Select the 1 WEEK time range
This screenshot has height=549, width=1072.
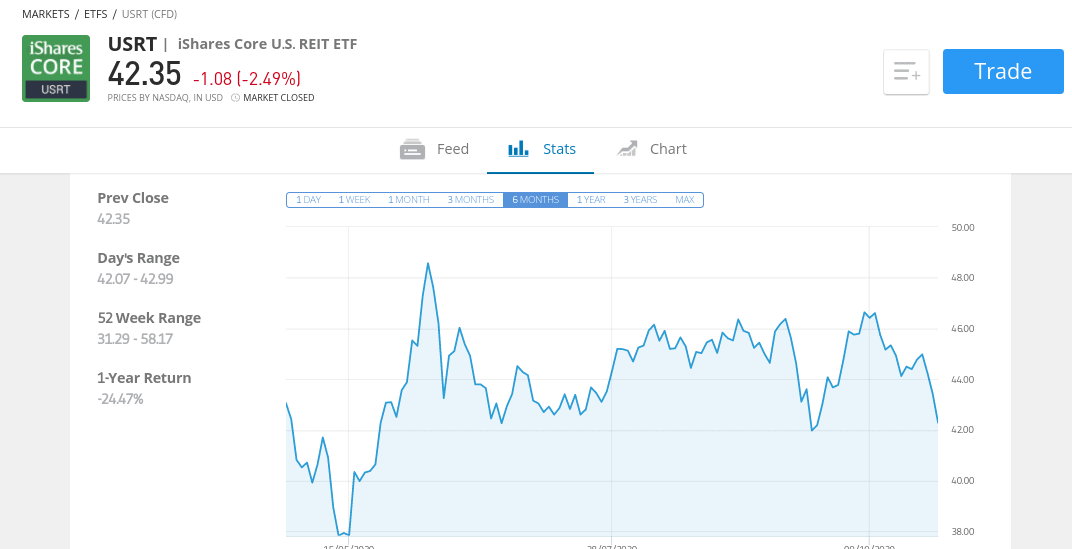click(355, 200)
